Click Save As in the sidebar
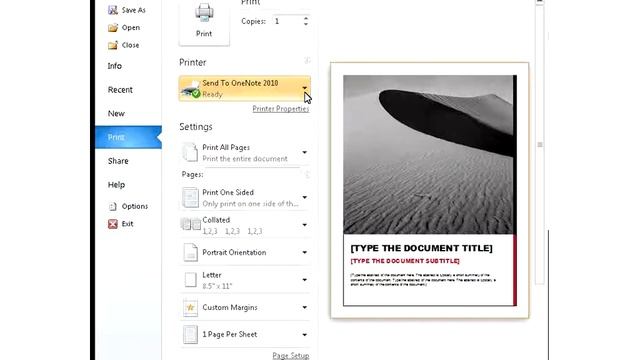The image size is (640, 360). tap(133, 10)
